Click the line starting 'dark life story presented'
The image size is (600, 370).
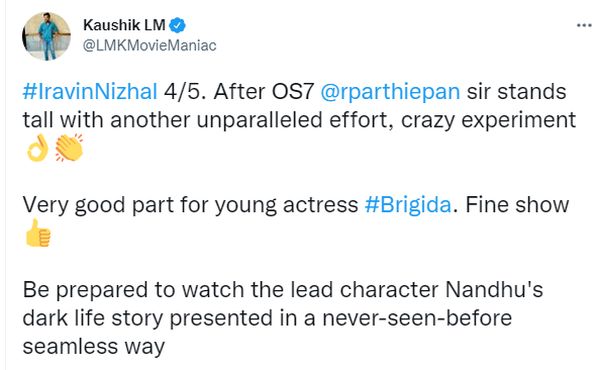[267, 318]
